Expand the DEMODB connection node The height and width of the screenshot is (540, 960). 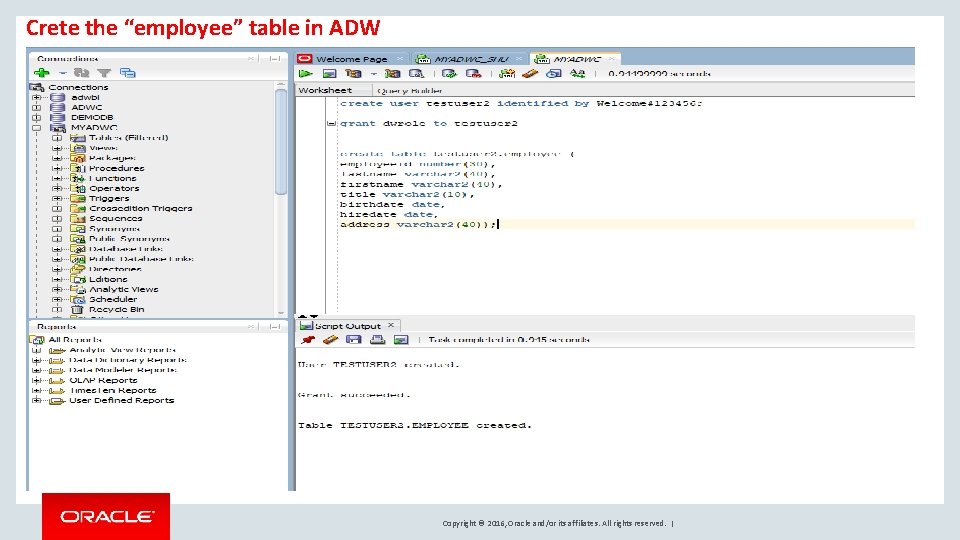click(x=37, y=118)
